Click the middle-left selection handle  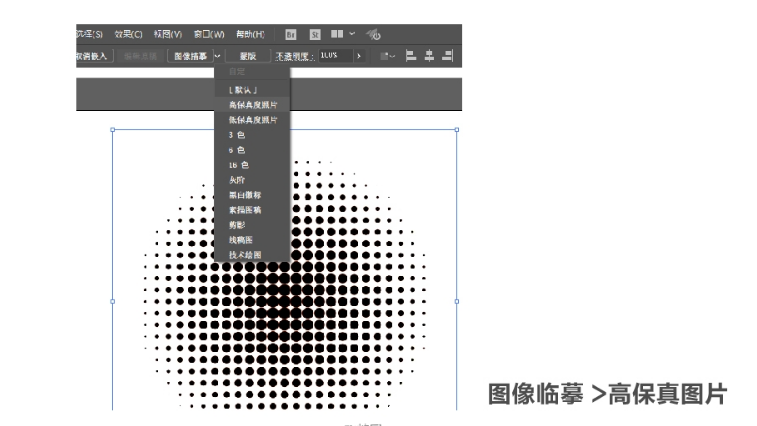[x=112, y=301]
